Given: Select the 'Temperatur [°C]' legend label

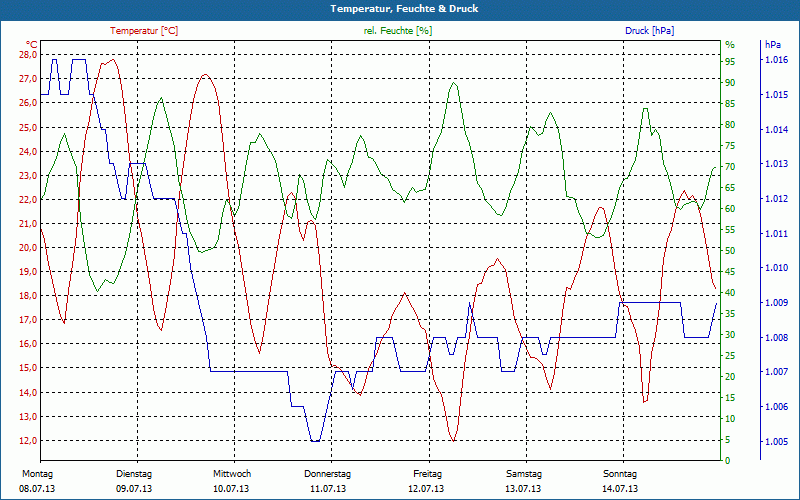Looking at the screenshot, I should 144,31.
